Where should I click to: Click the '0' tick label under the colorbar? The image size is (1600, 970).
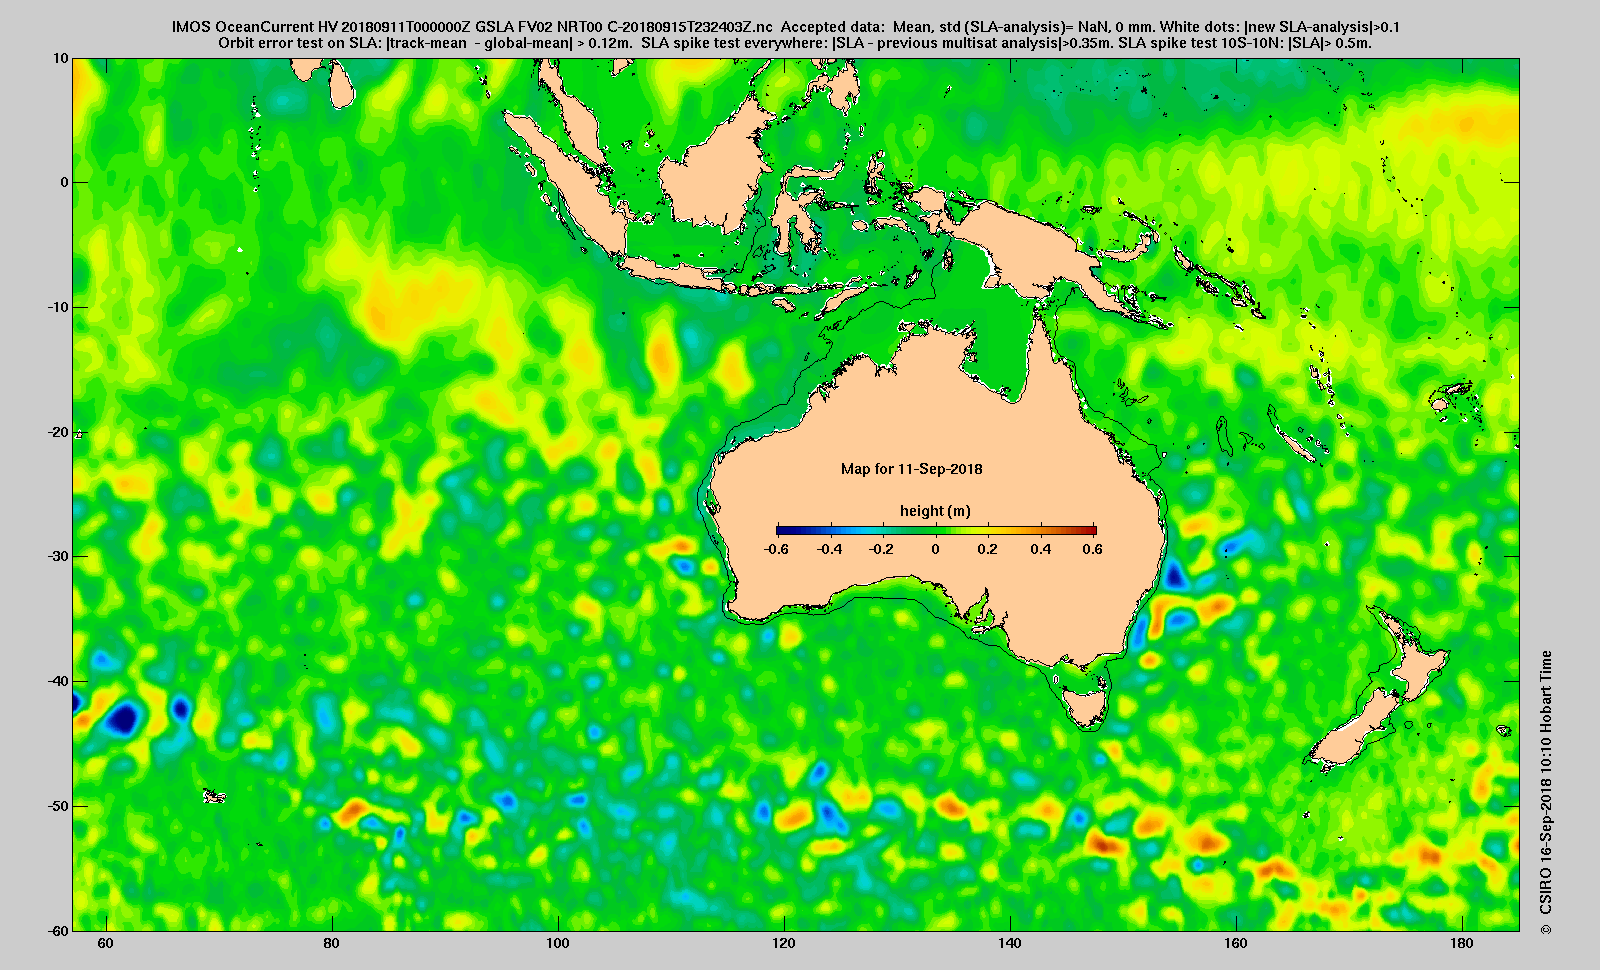(x=936, y=549)
